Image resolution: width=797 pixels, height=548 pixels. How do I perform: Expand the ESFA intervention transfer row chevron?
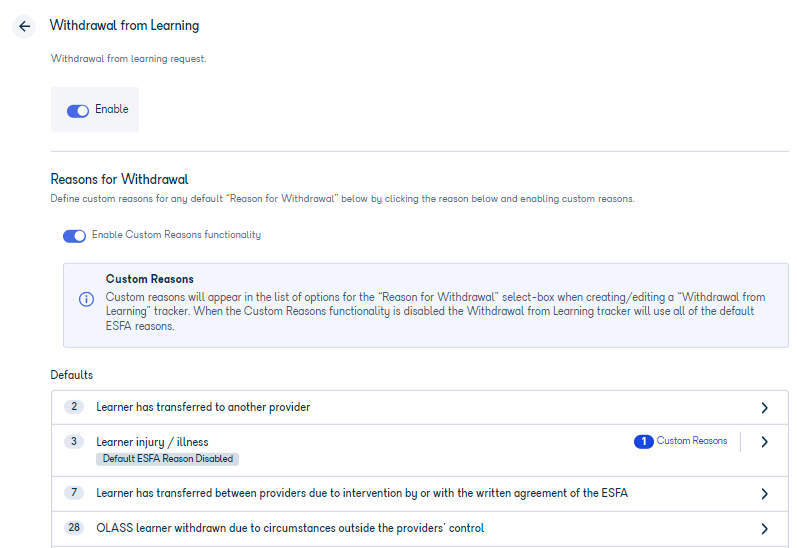764,494
